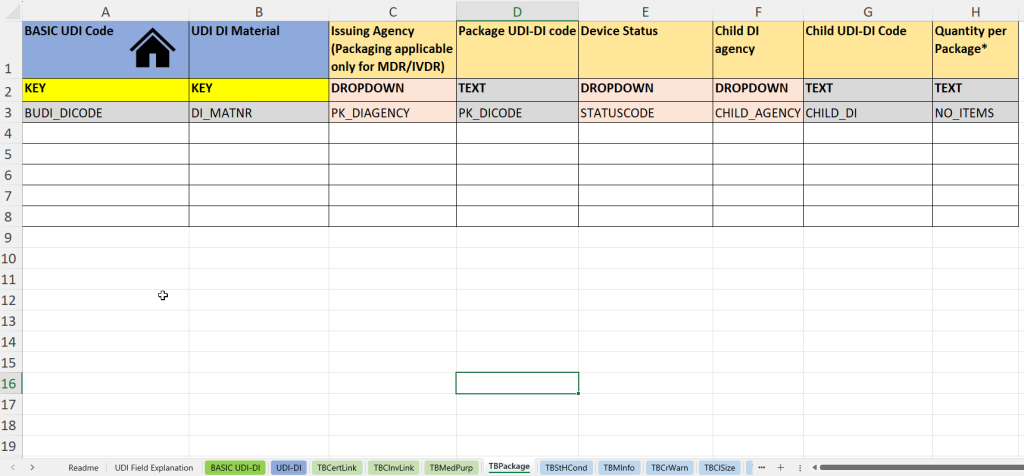Add a new sheet with the plus icon
The height and width of the screenshot is (476, 1024).
[x=780, y=468]
